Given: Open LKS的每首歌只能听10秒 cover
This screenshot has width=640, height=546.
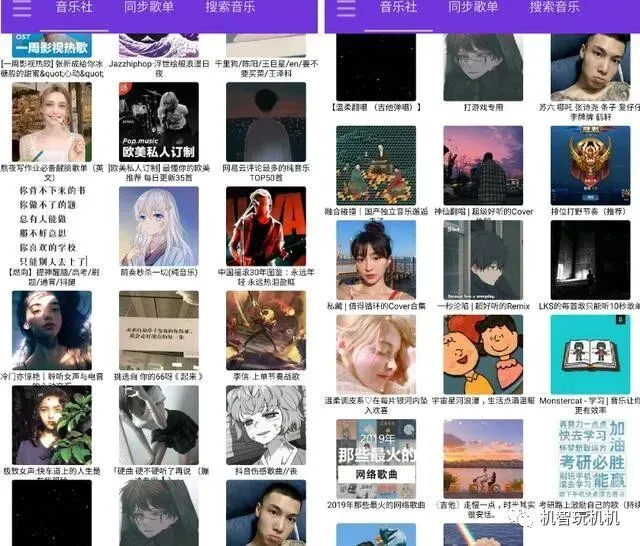Looking at the screenshot, I should coord(590,260).
